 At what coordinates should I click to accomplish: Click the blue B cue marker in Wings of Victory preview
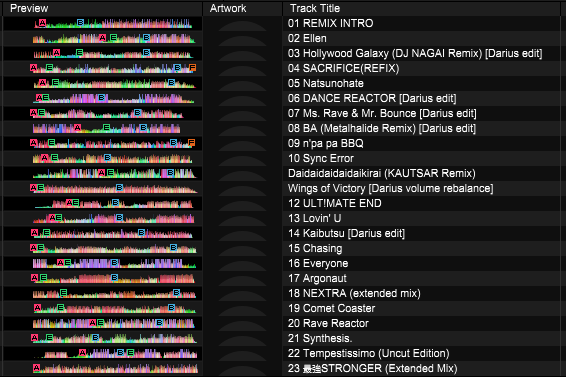(x=119, y=187)
